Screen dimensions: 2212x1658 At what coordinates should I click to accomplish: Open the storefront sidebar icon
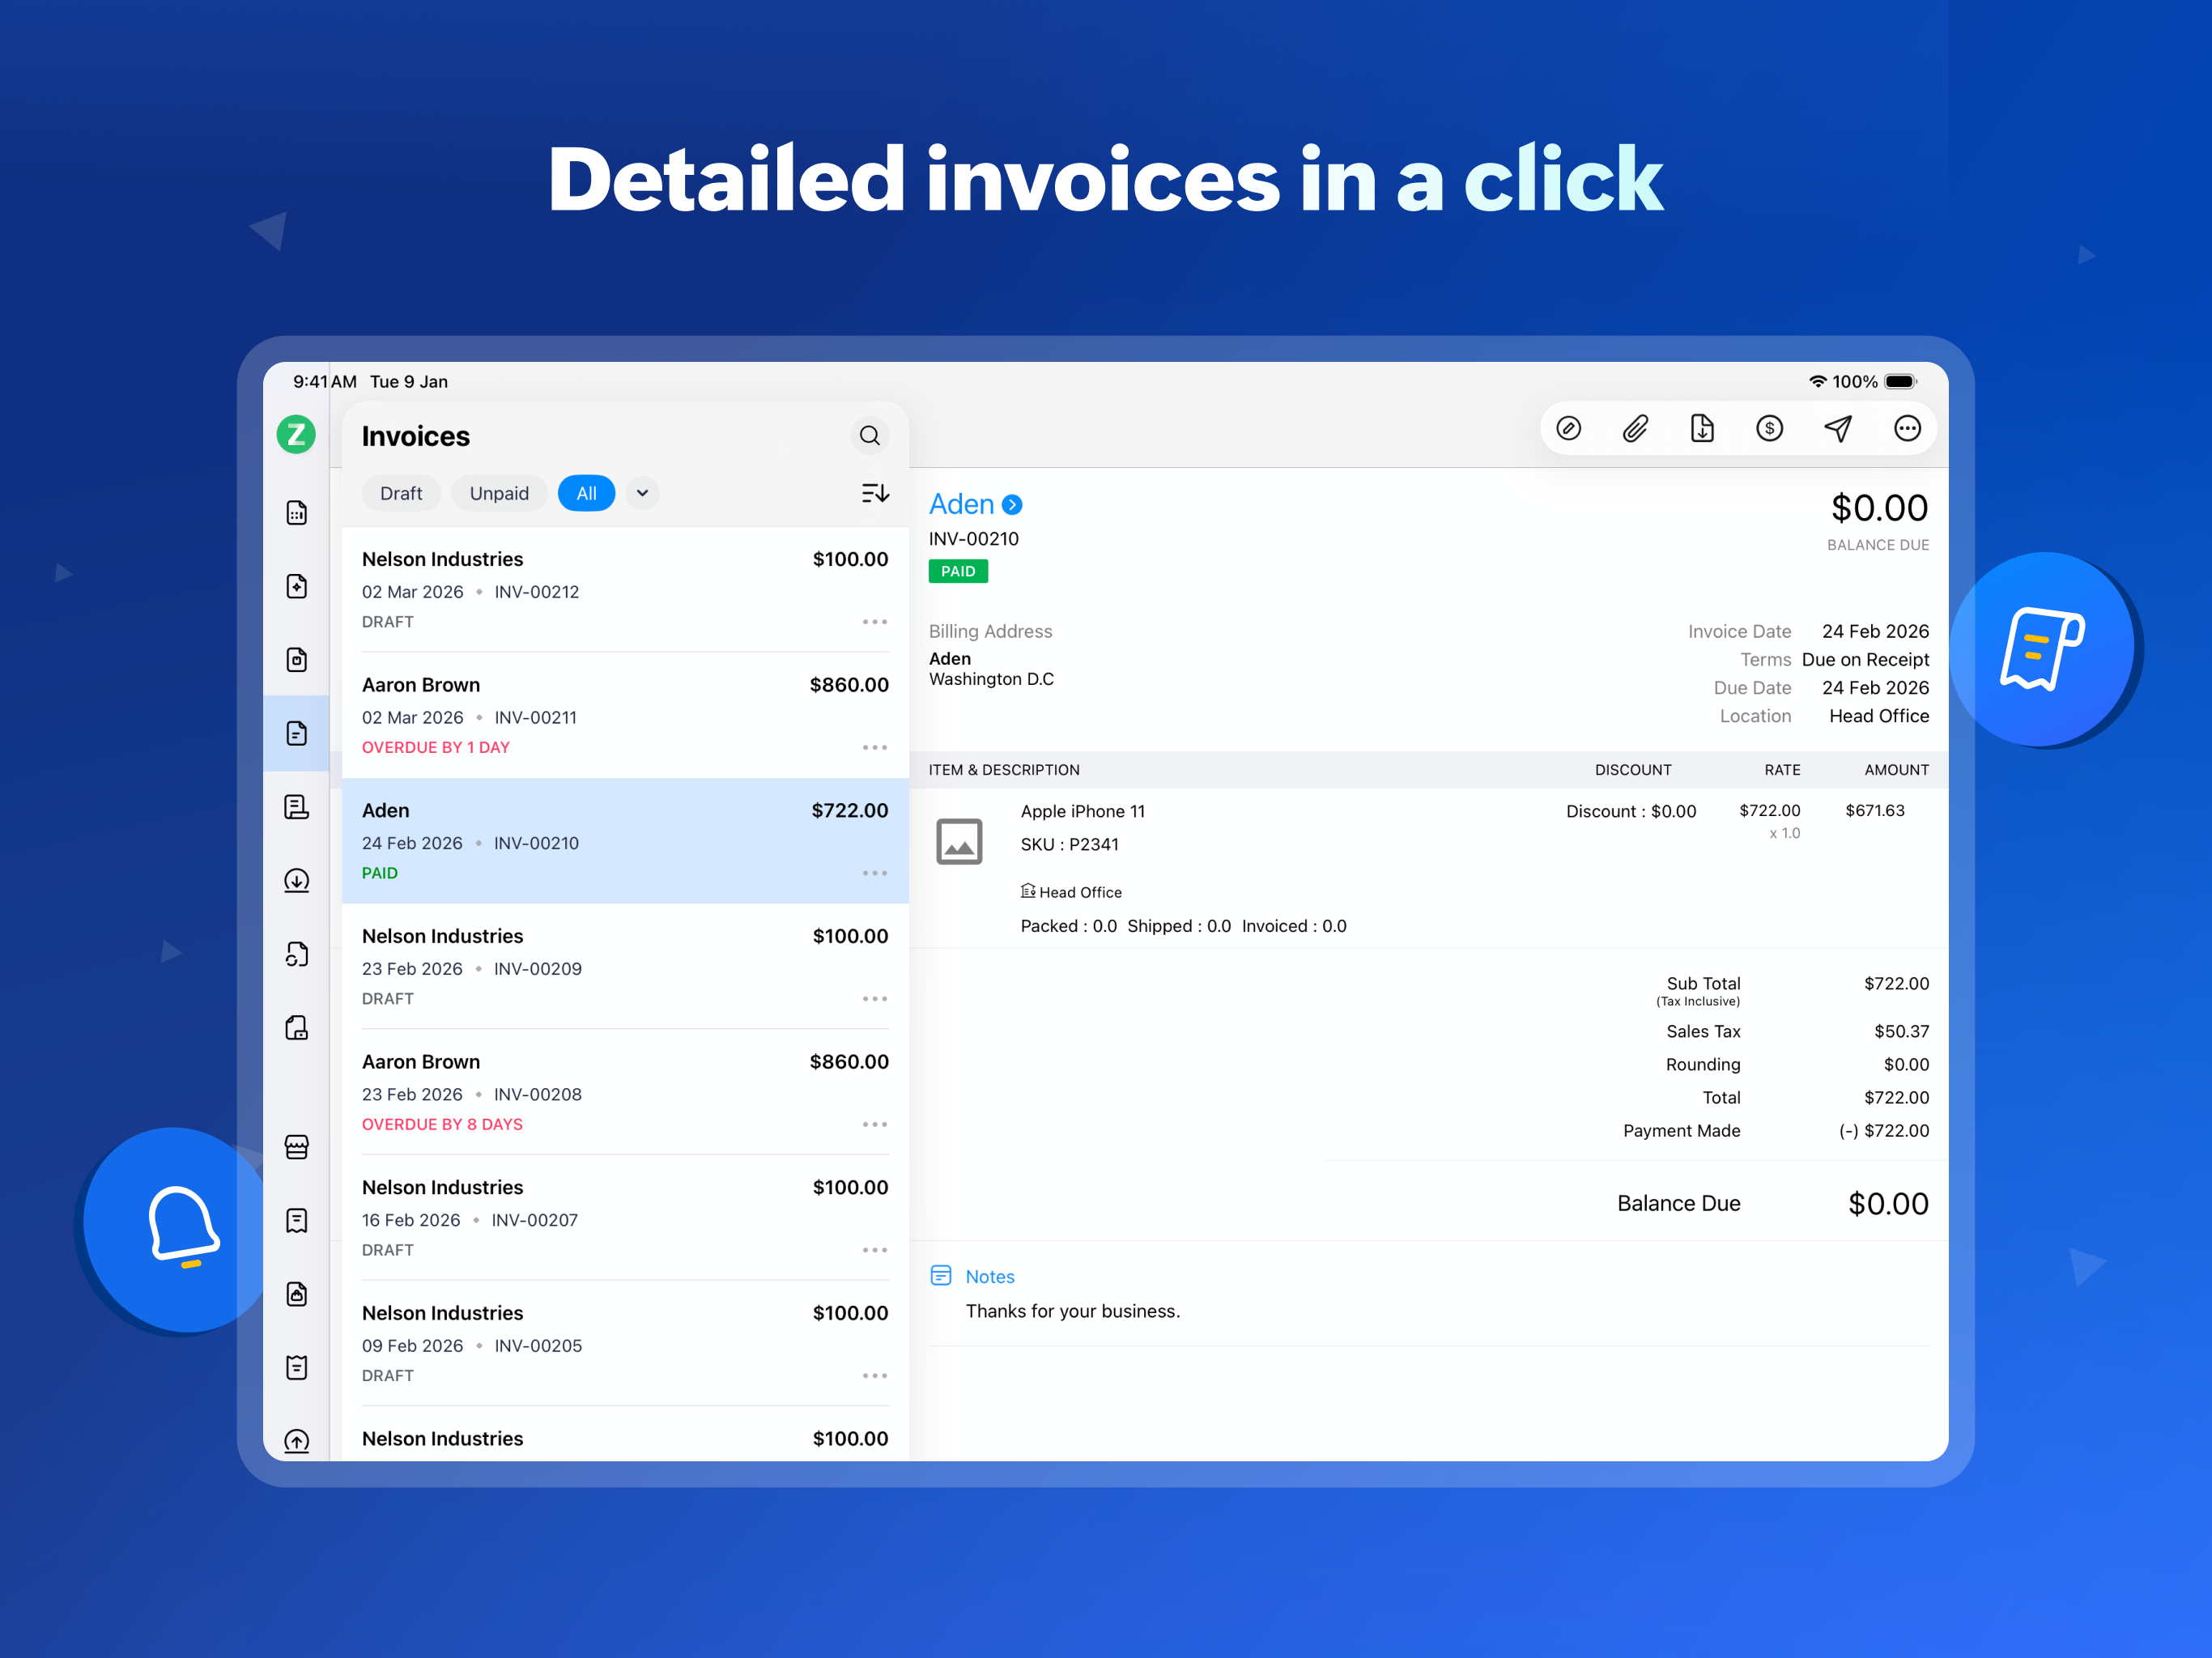[297, 1147]
